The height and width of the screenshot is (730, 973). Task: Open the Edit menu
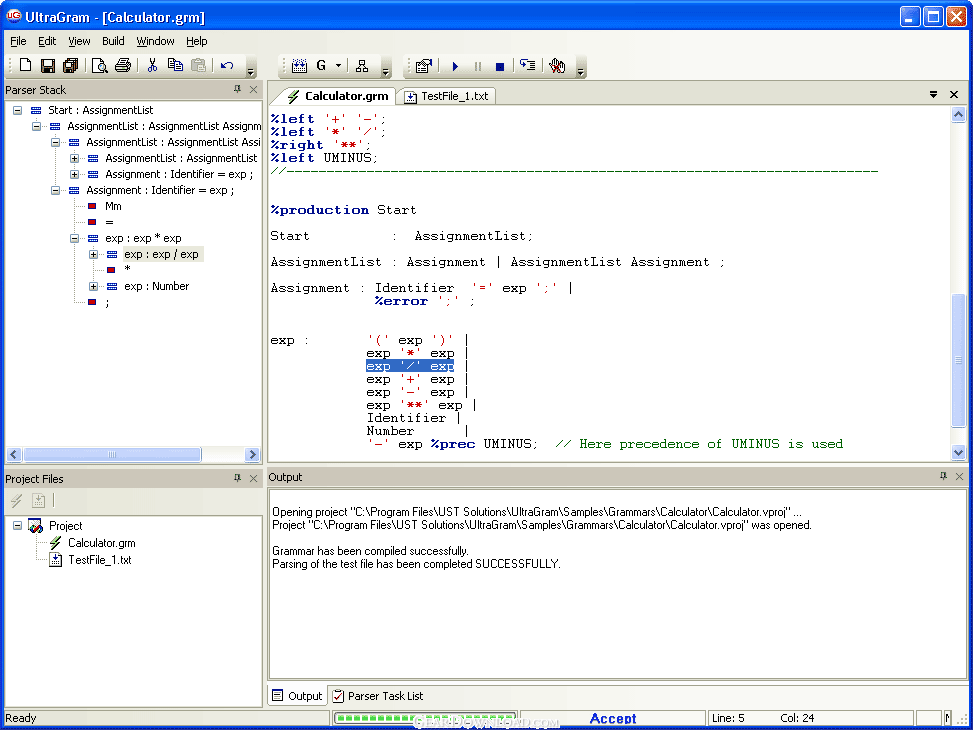[47, 41]
